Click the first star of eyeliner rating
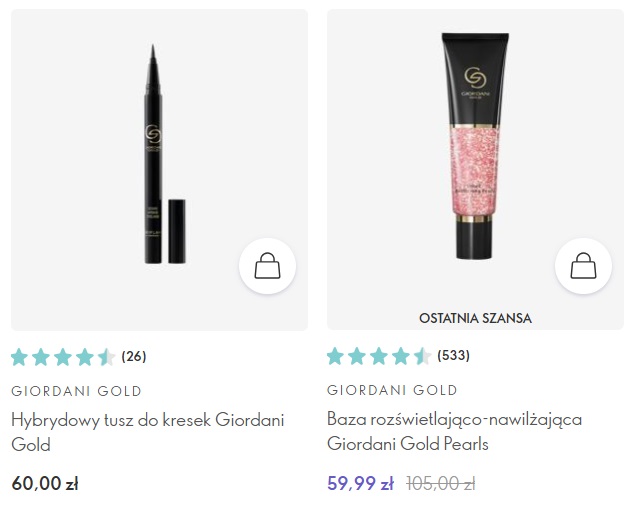 point(19,357)
